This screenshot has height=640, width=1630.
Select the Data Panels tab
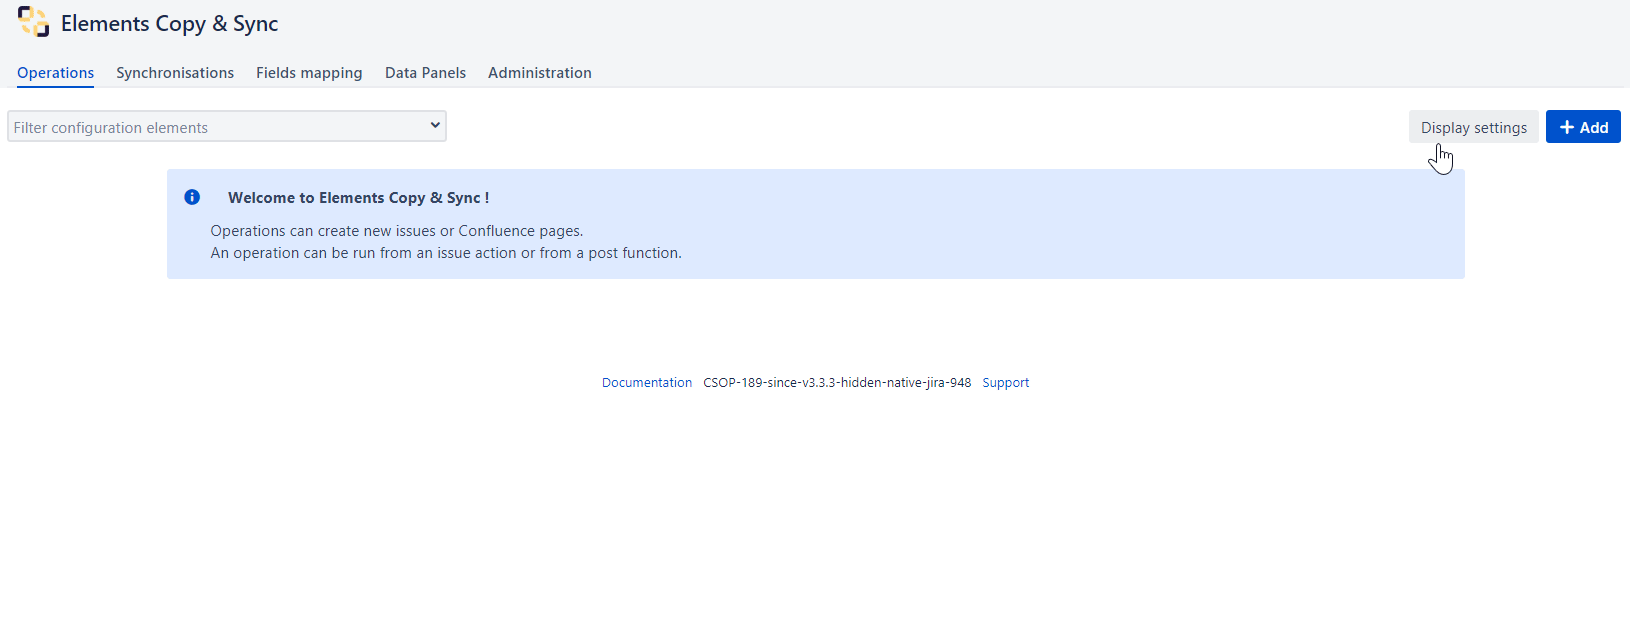pos(425,73)
